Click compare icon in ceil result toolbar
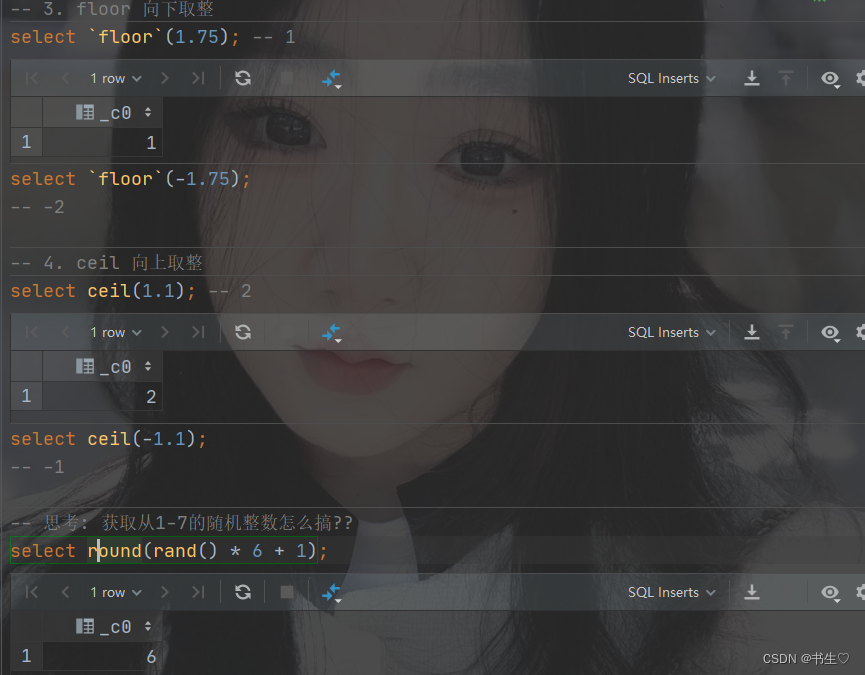865x675 pixels. click(x=332, y=333)
